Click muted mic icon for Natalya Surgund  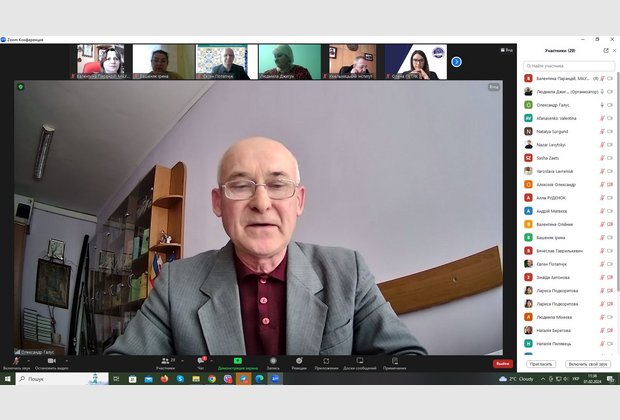point(602,131)
